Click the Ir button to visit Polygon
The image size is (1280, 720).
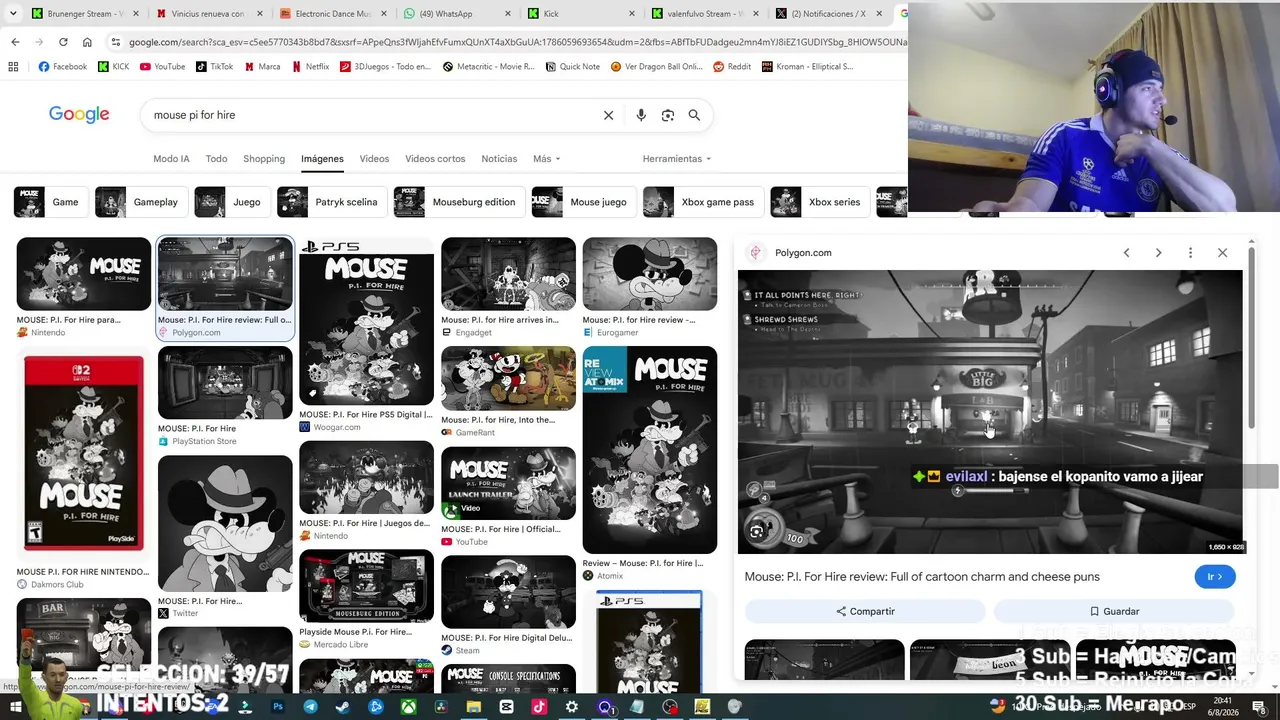point(1215,577)
